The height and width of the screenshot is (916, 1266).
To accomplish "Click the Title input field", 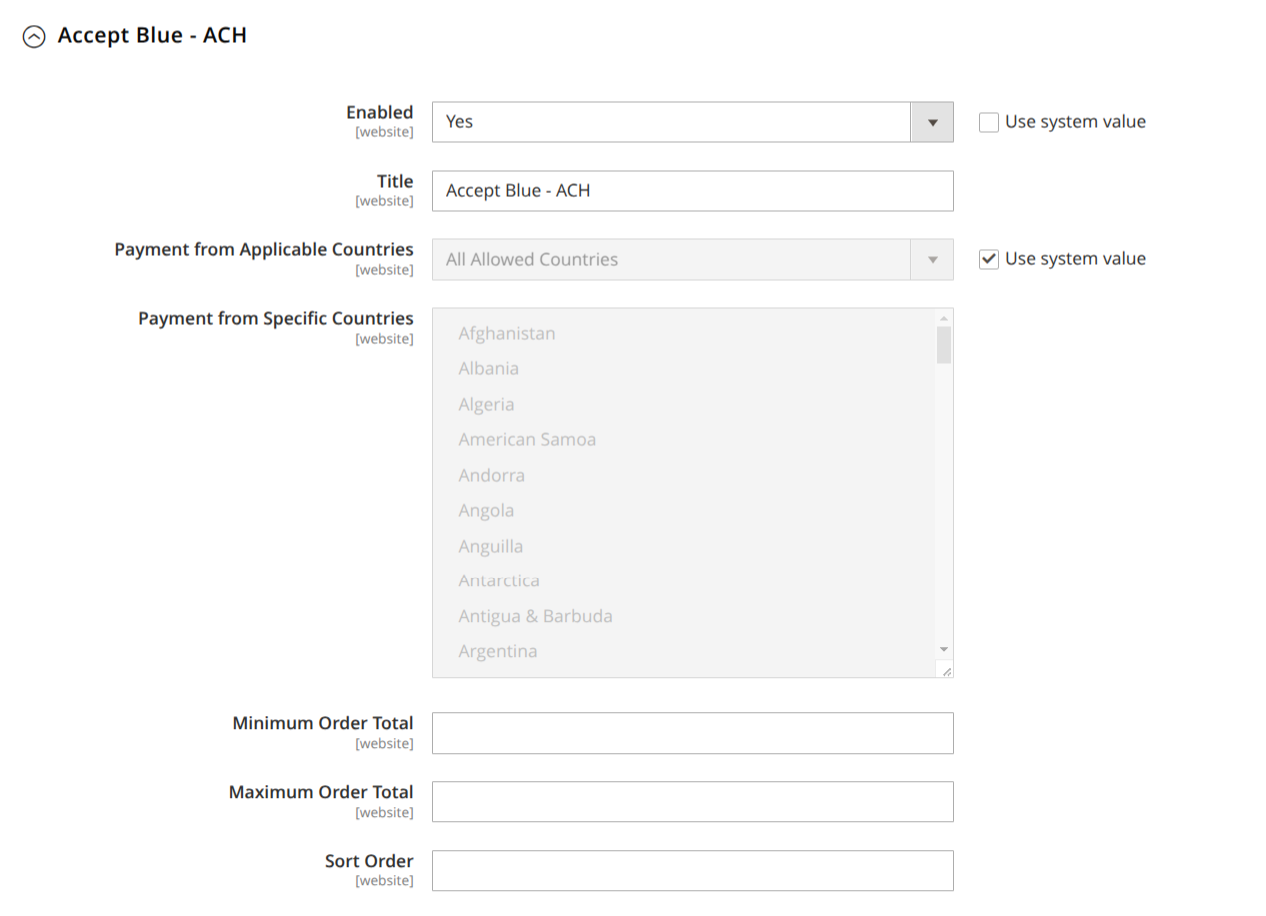I will click(x=691, y=191).
